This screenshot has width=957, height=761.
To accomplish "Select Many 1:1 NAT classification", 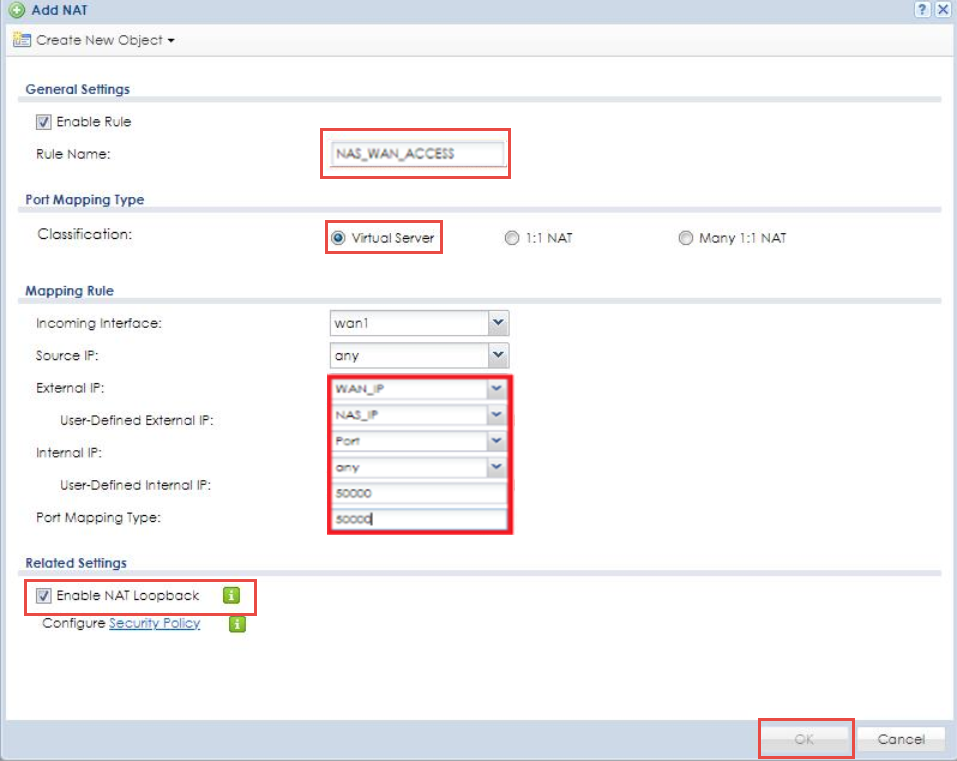I will pyautogui.click(x=685, y=238).
